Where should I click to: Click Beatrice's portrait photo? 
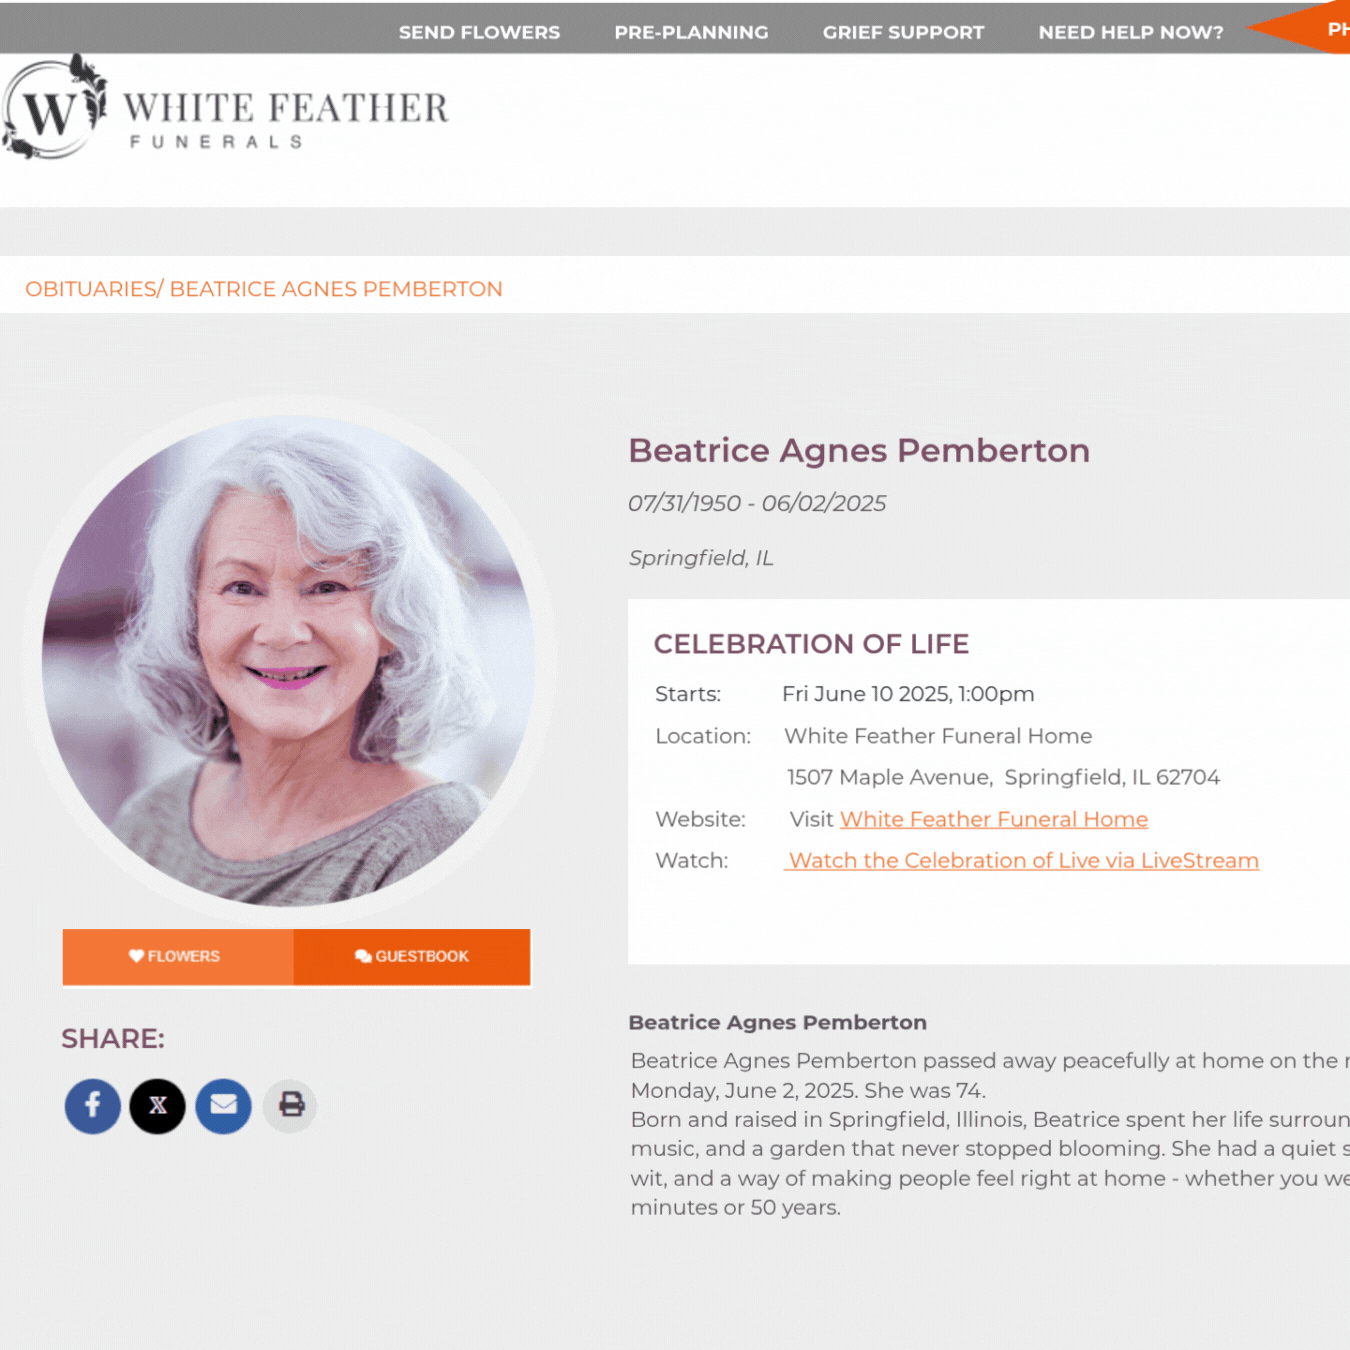click(x=288, y=660)
